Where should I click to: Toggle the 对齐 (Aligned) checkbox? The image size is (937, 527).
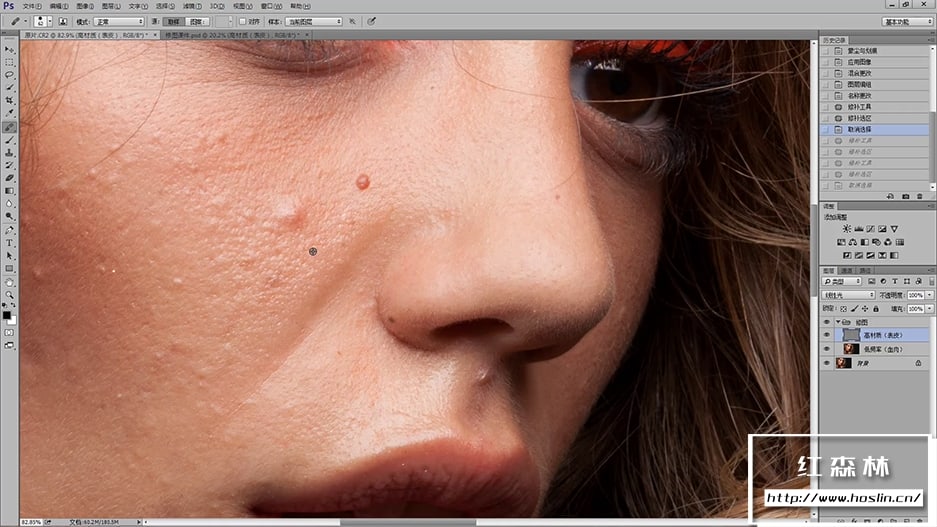pyautogui.click(x=243, y=22)
